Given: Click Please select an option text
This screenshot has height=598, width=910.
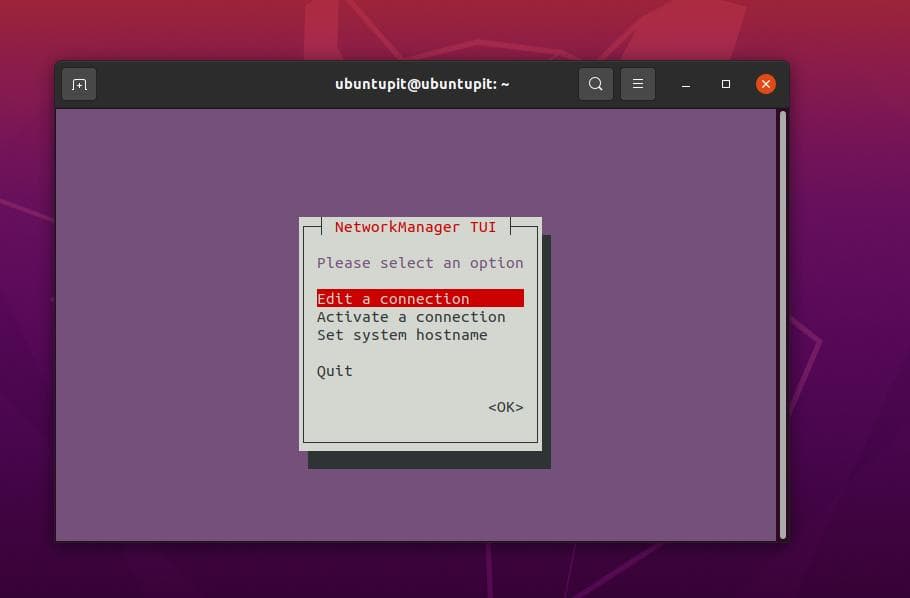Looking at the screenshot, I should [x=419, y=263].
